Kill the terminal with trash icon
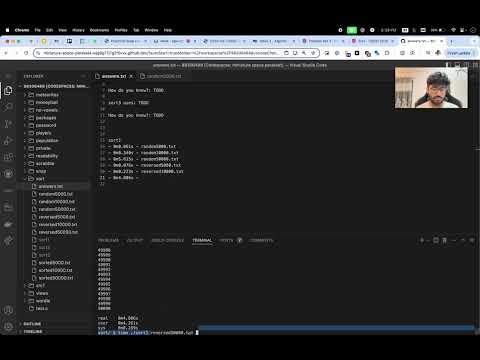This screenshot has height=360, width=480. pyautogui.click(x=444, y=240)
